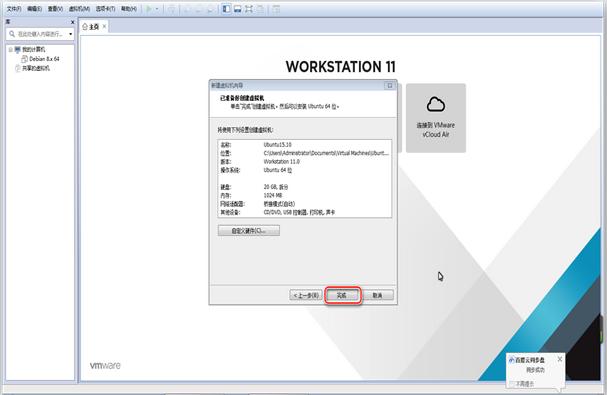The image size is (607, 395).
Task: Click the grayed Unity mode toolbar icon
Action: (261, 9)
